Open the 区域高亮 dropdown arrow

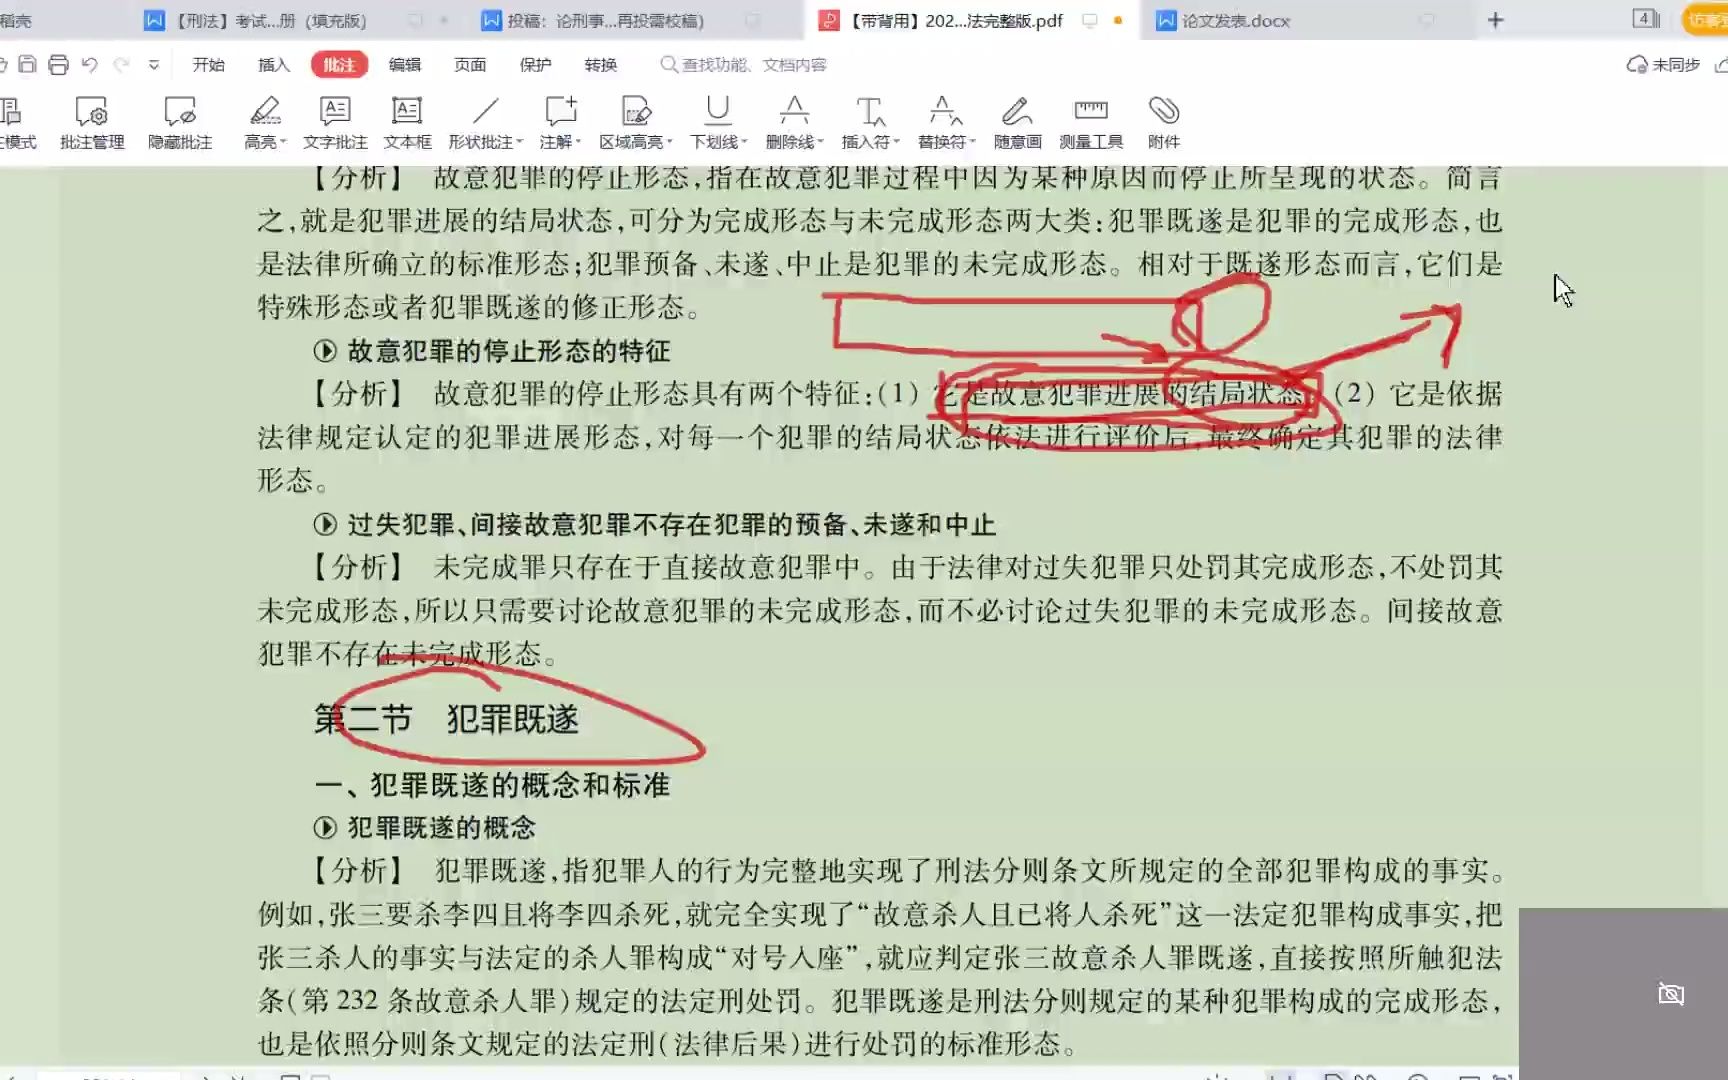pos(669,142)
